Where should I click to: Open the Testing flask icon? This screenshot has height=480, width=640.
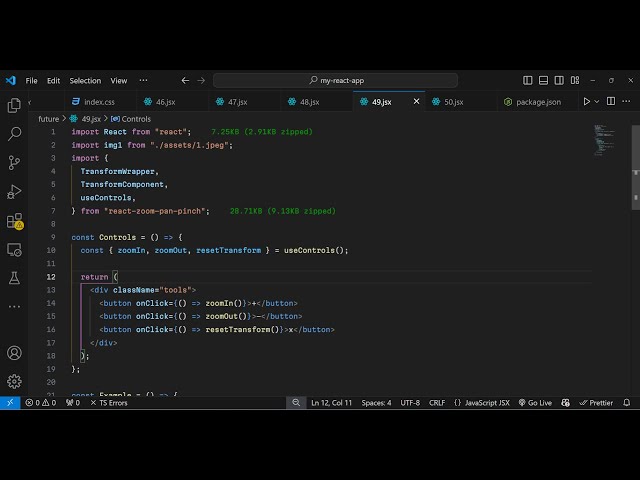pos(14,277)
